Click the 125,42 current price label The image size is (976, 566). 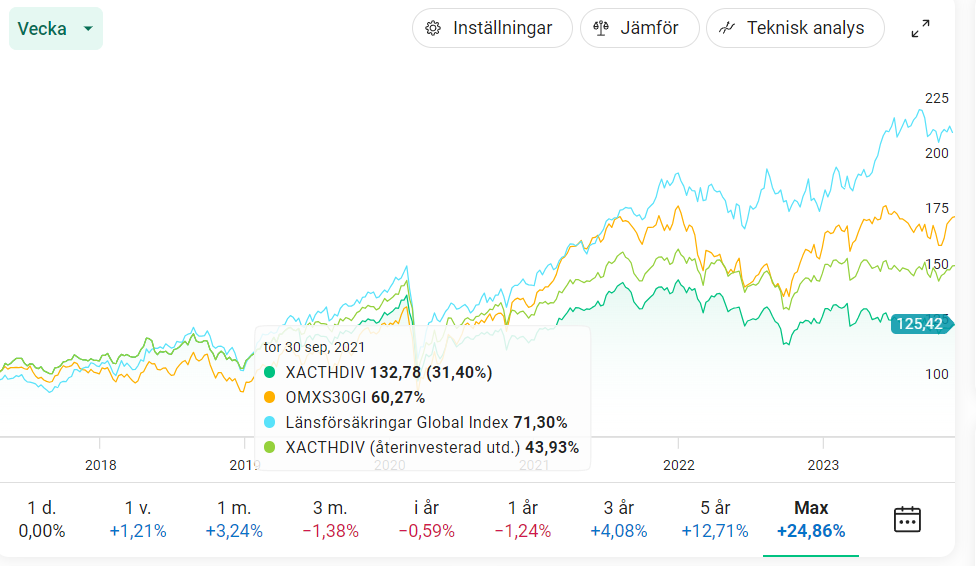pos(920,323)
